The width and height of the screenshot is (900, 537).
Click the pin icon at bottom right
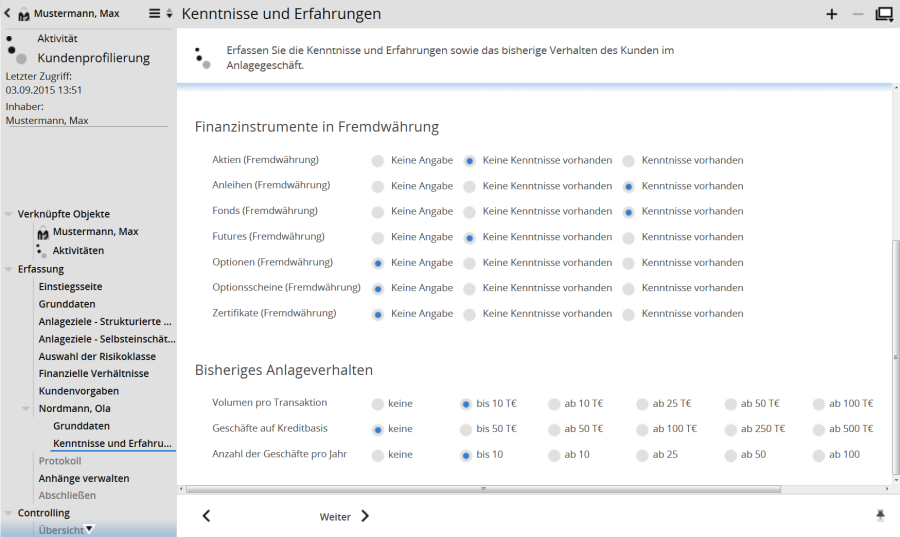pos(880,516)
